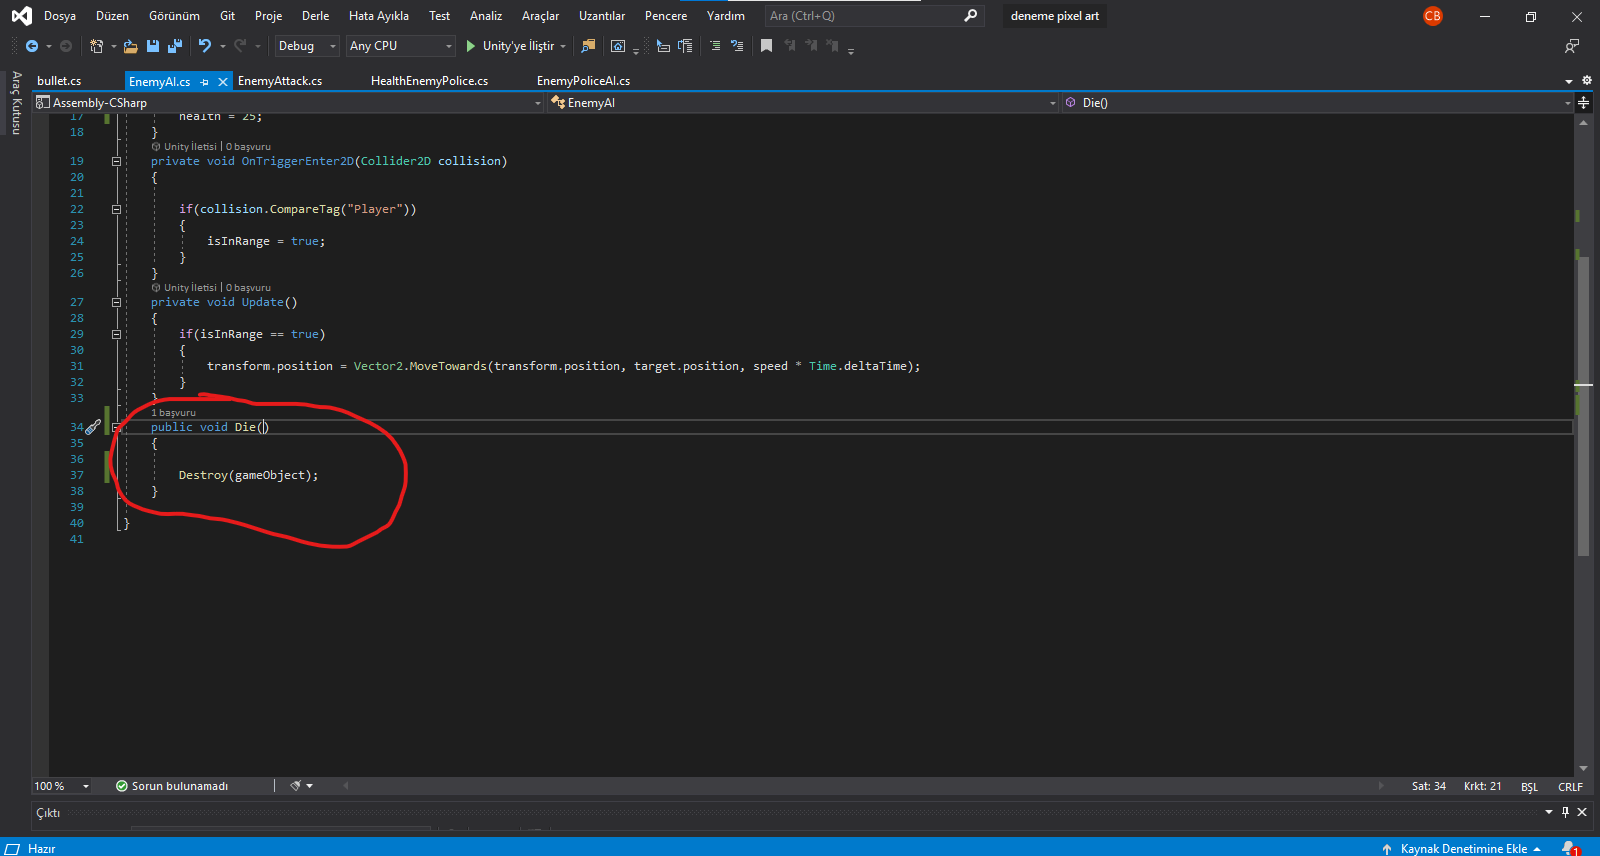The width and height of the screenshot is (1600, 856).
Task: Close the EnemyAI.cs tab
Action: (x=223, y=82)
